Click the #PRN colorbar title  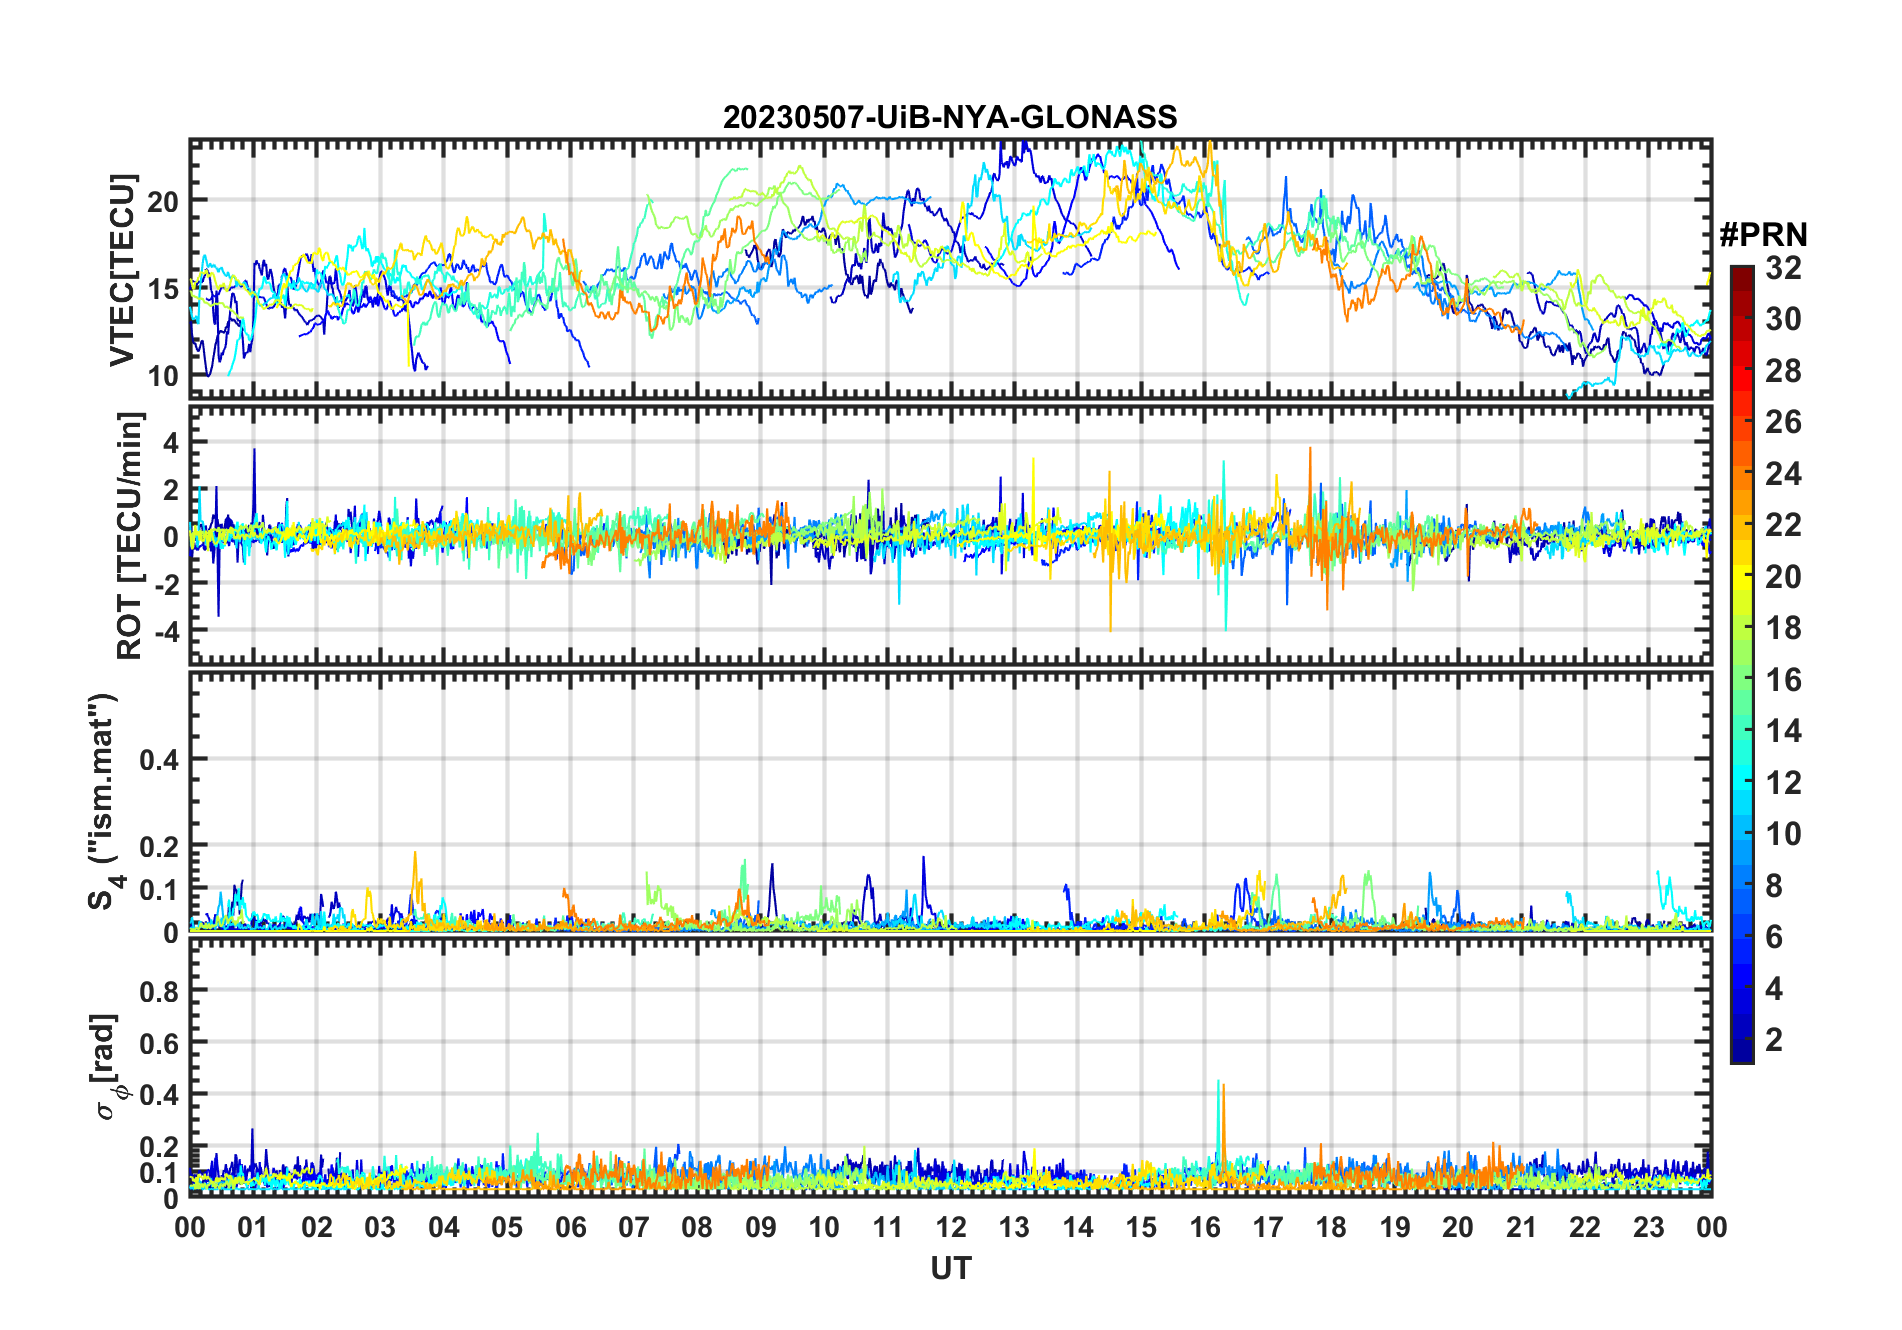[1763, 235]
